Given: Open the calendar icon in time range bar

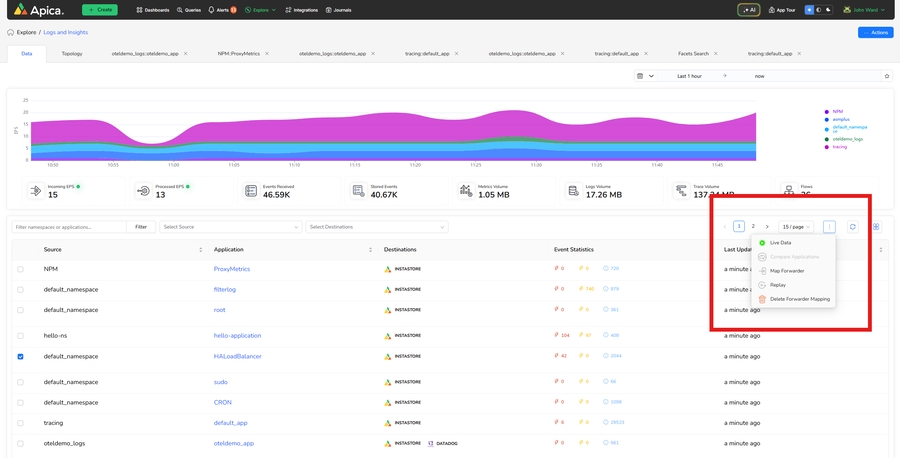Looking at the screenshot, I should [x=640, y=76].
